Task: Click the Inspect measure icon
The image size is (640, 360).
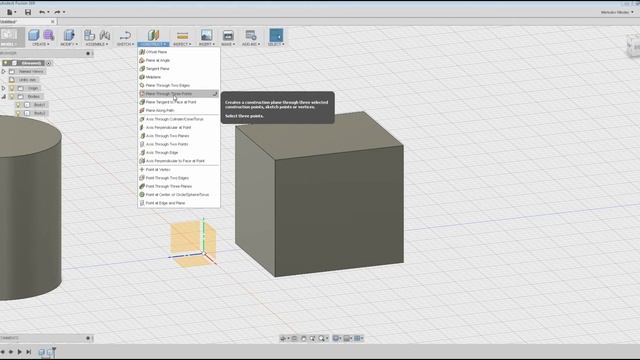Action: (182, 35)
